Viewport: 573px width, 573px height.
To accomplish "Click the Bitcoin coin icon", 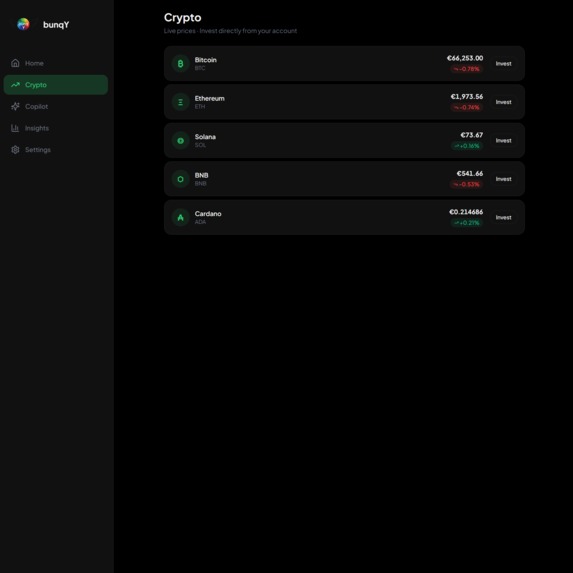I will click(x=180, y=64).
